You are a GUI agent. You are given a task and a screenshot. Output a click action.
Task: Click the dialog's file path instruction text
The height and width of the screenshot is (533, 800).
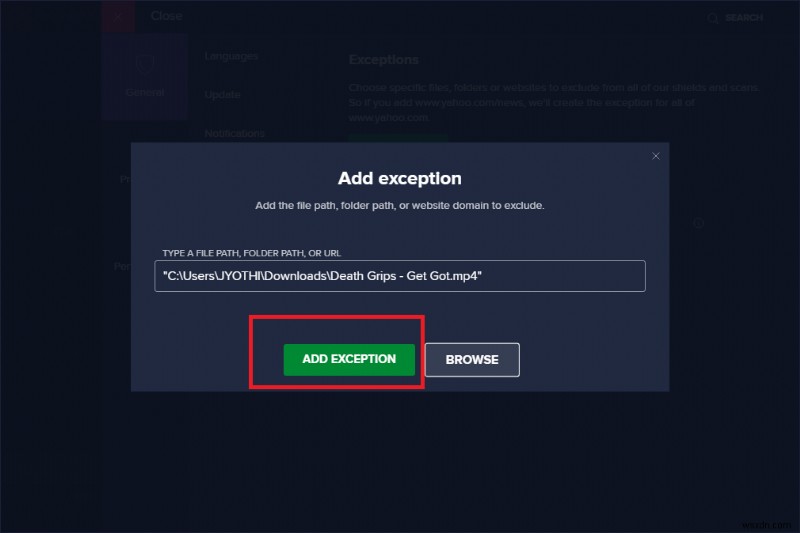point(400,205)
